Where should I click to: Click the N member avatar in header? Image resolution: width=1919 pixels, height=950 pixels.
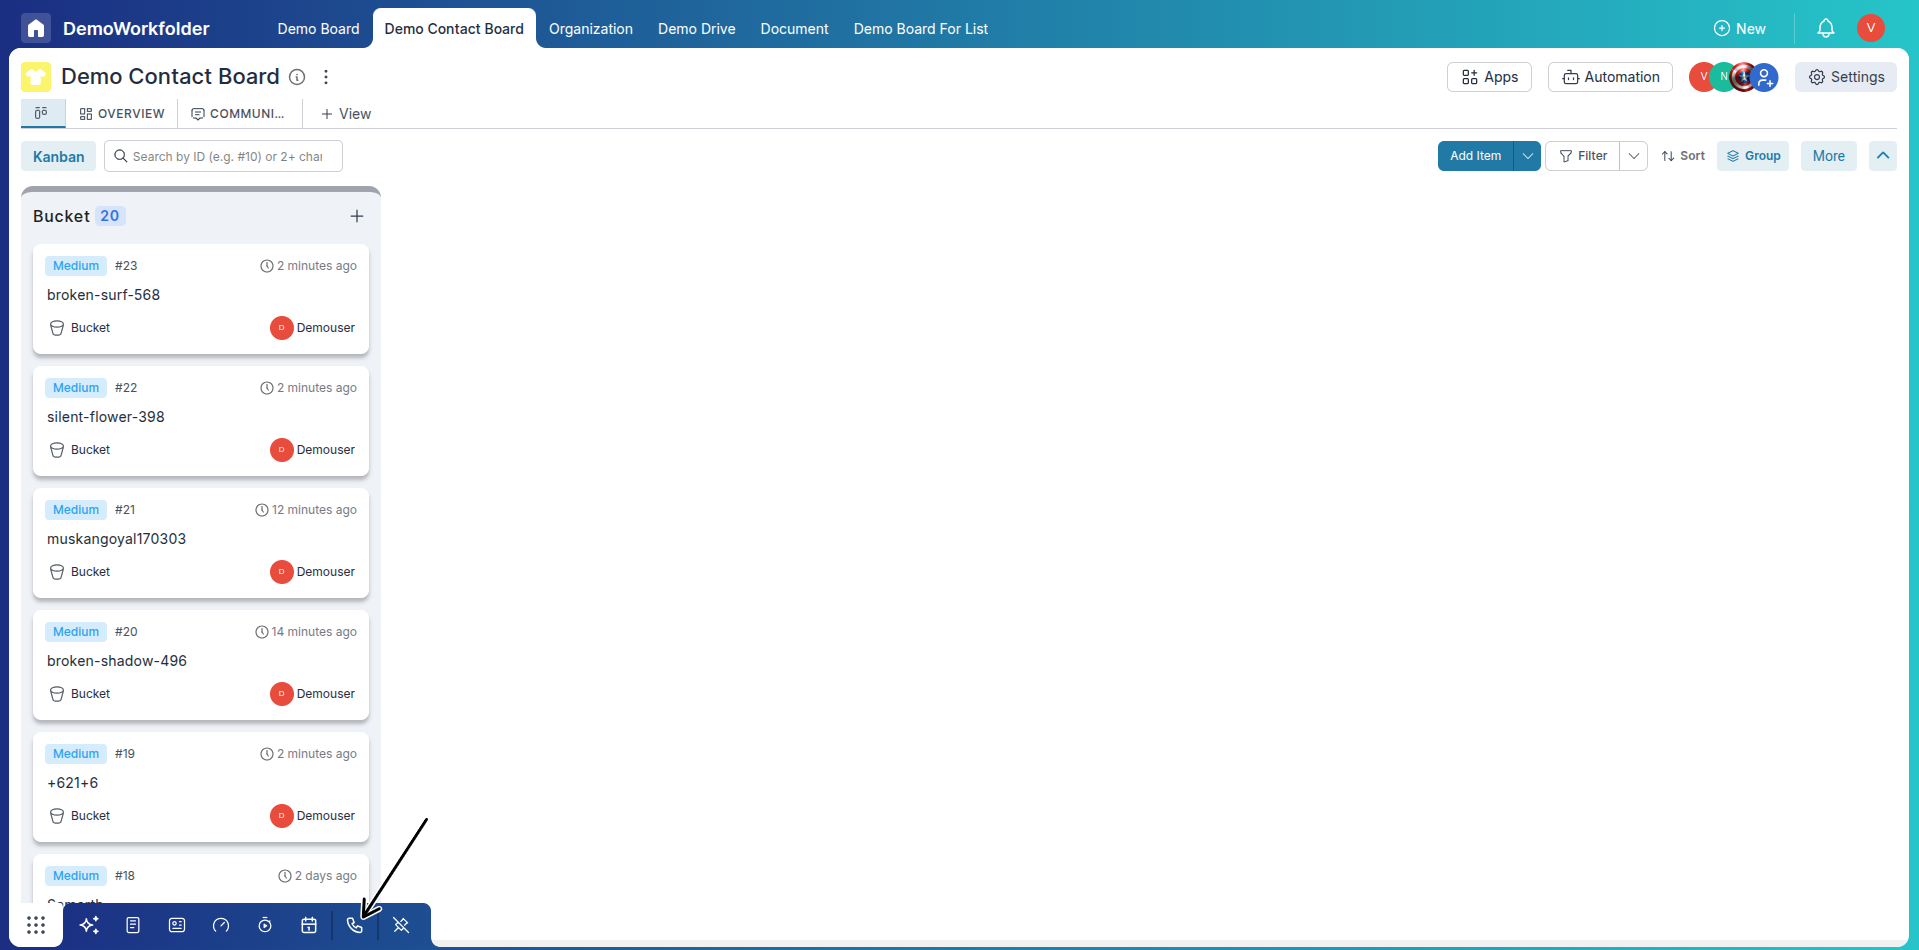point(1724,77)
